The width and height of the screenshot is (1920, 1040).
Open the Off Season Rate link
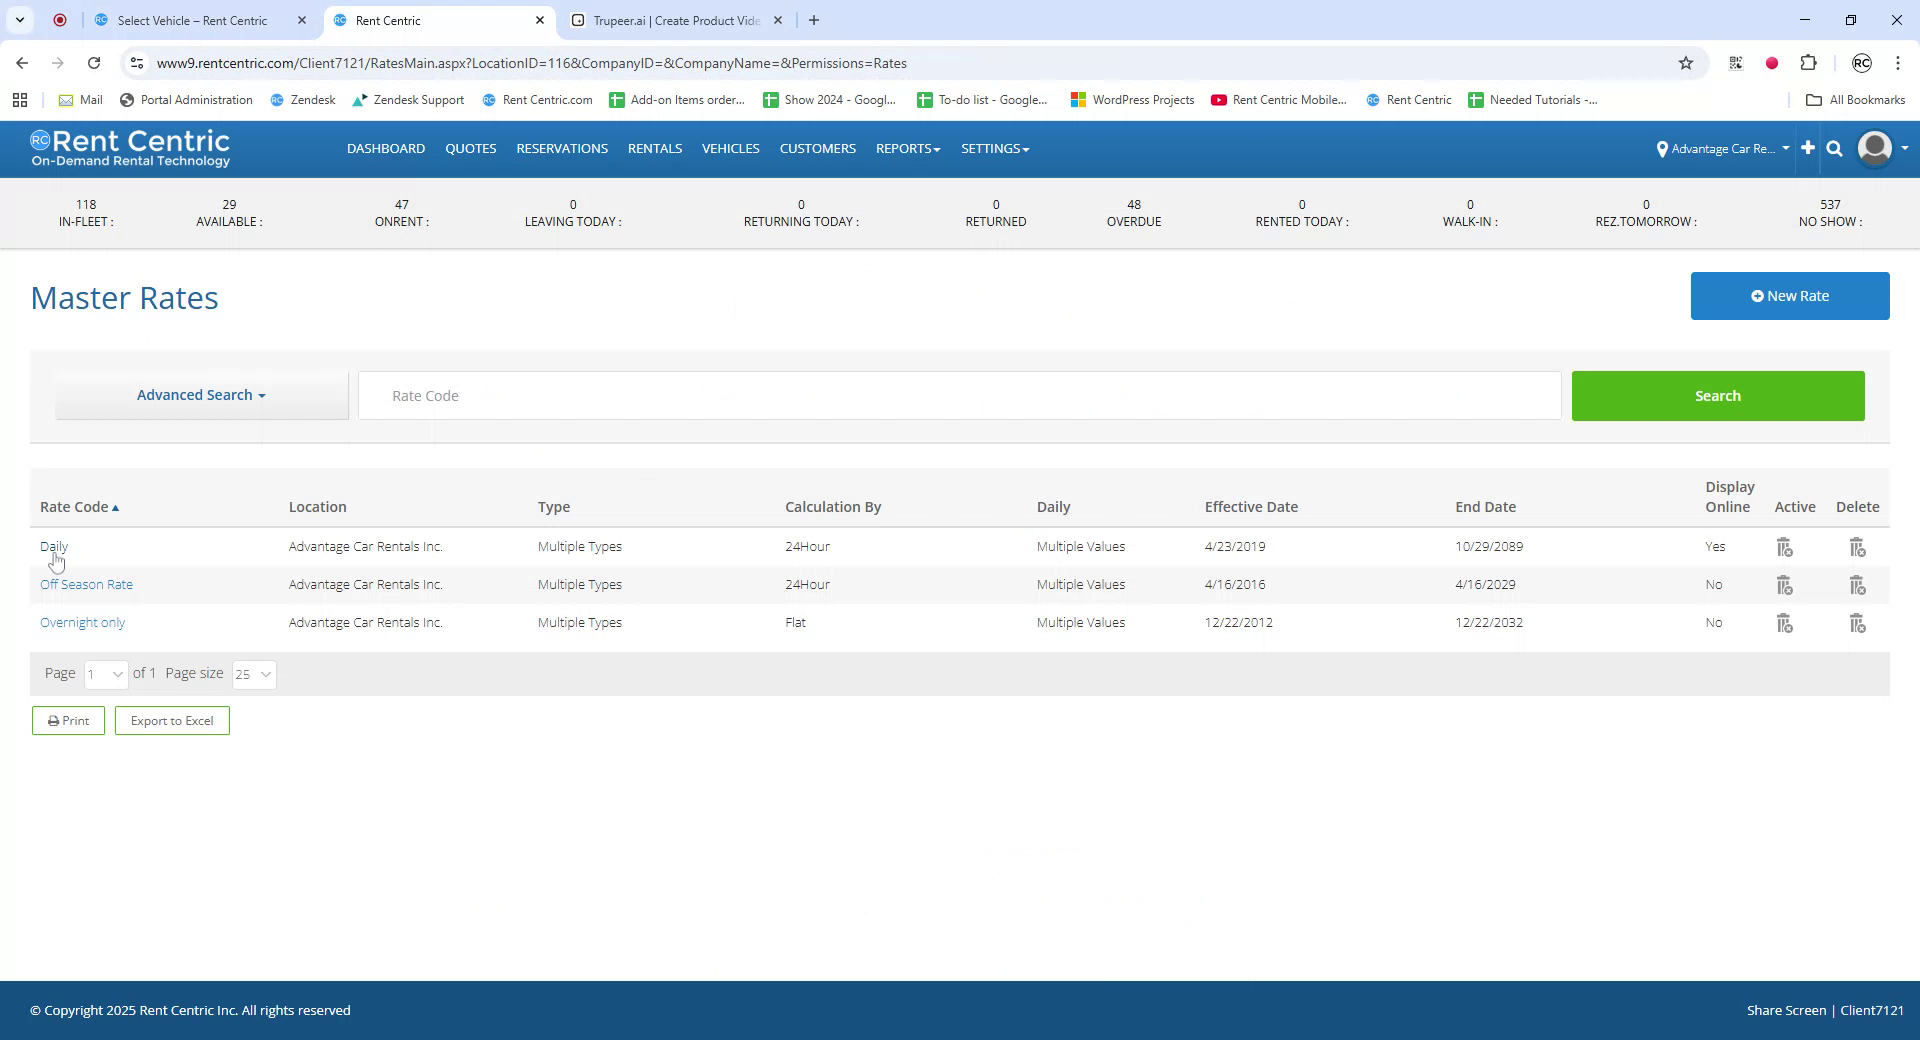coord(86,584)
